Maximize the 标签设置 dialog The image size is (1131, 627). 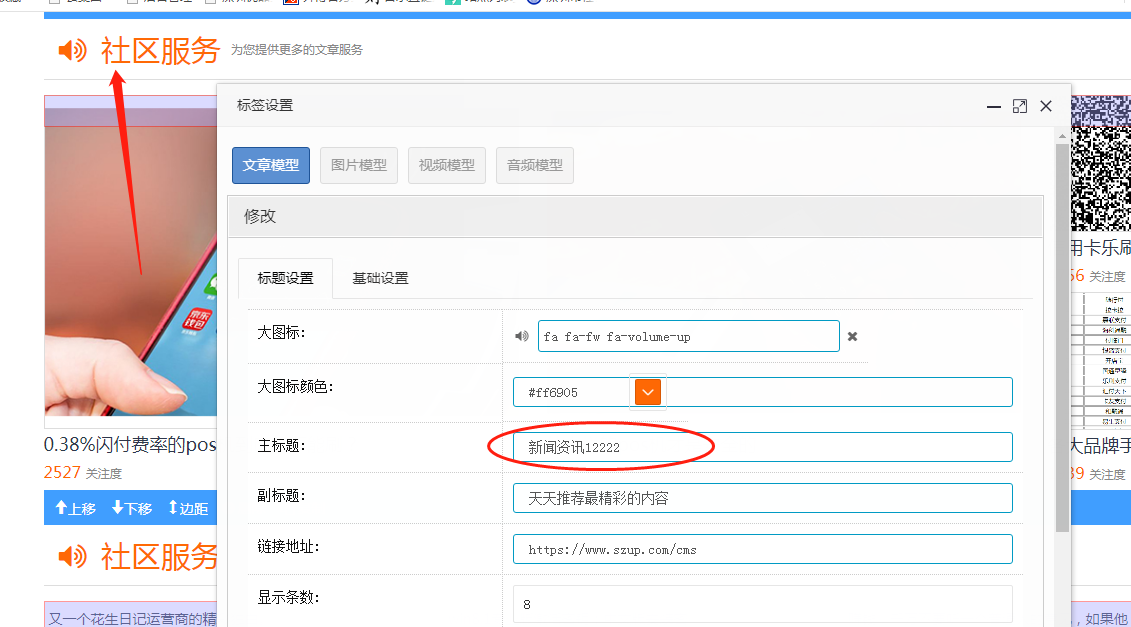point(1019,106)
